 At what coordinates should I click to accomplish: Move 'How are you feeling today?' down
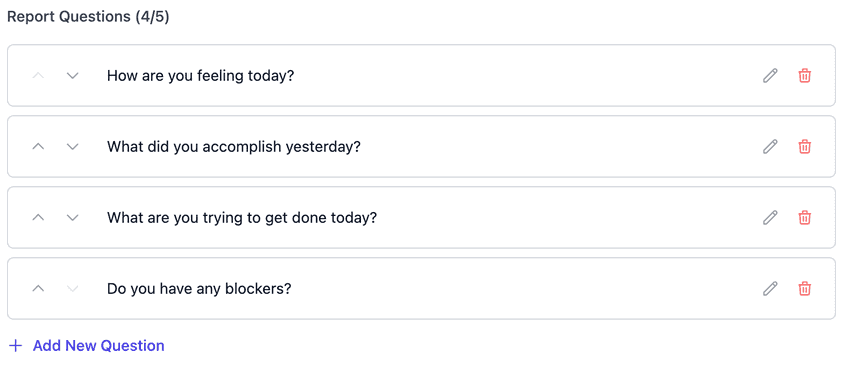(73, 75)
